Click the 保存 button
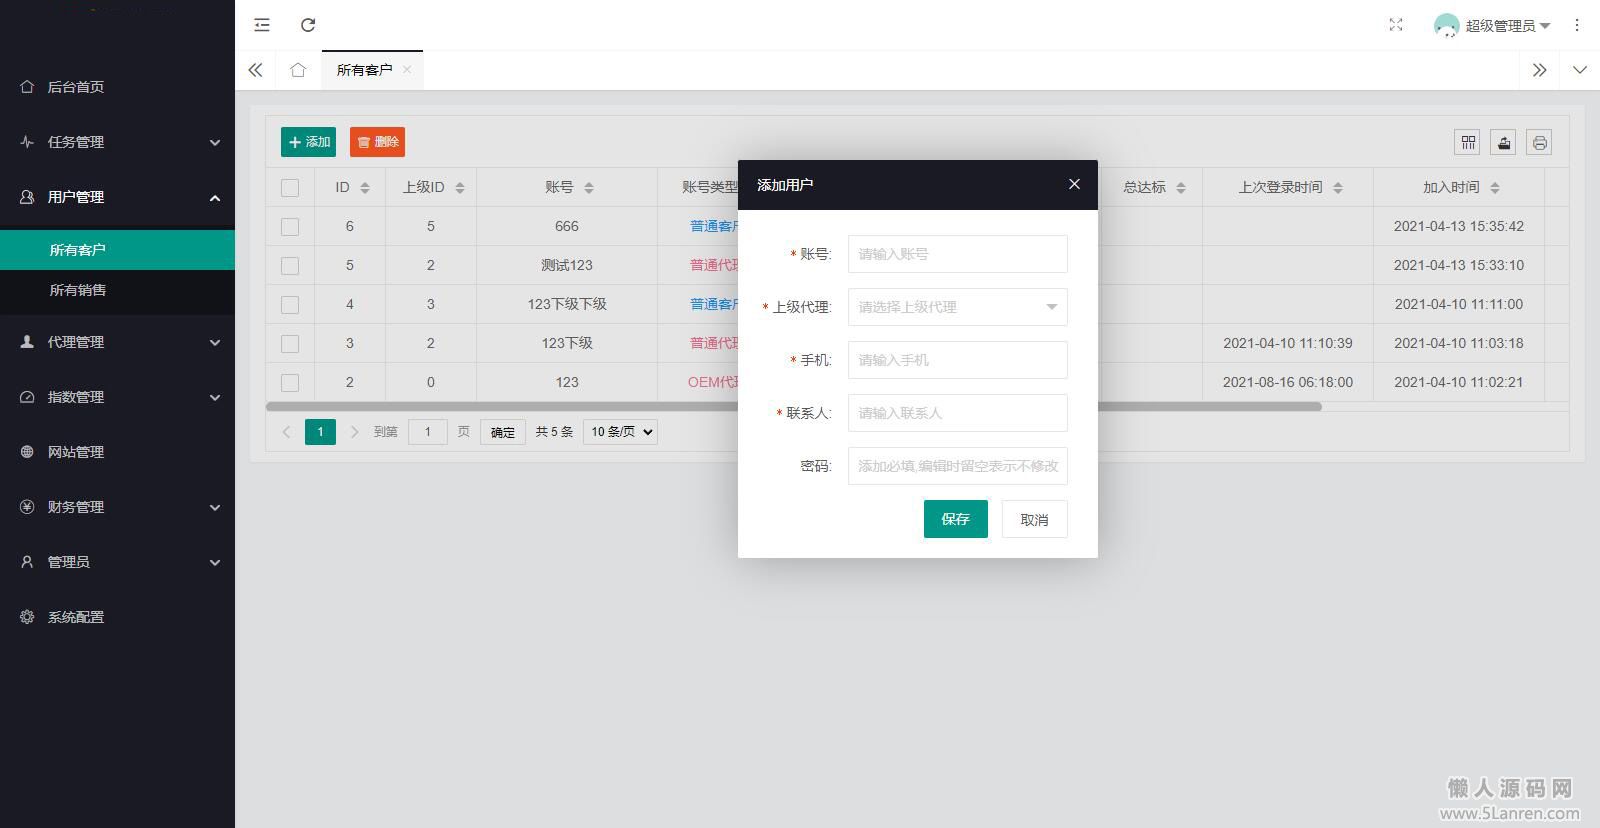The height and width of the screenshot is (828, 1600). point(955,519)
